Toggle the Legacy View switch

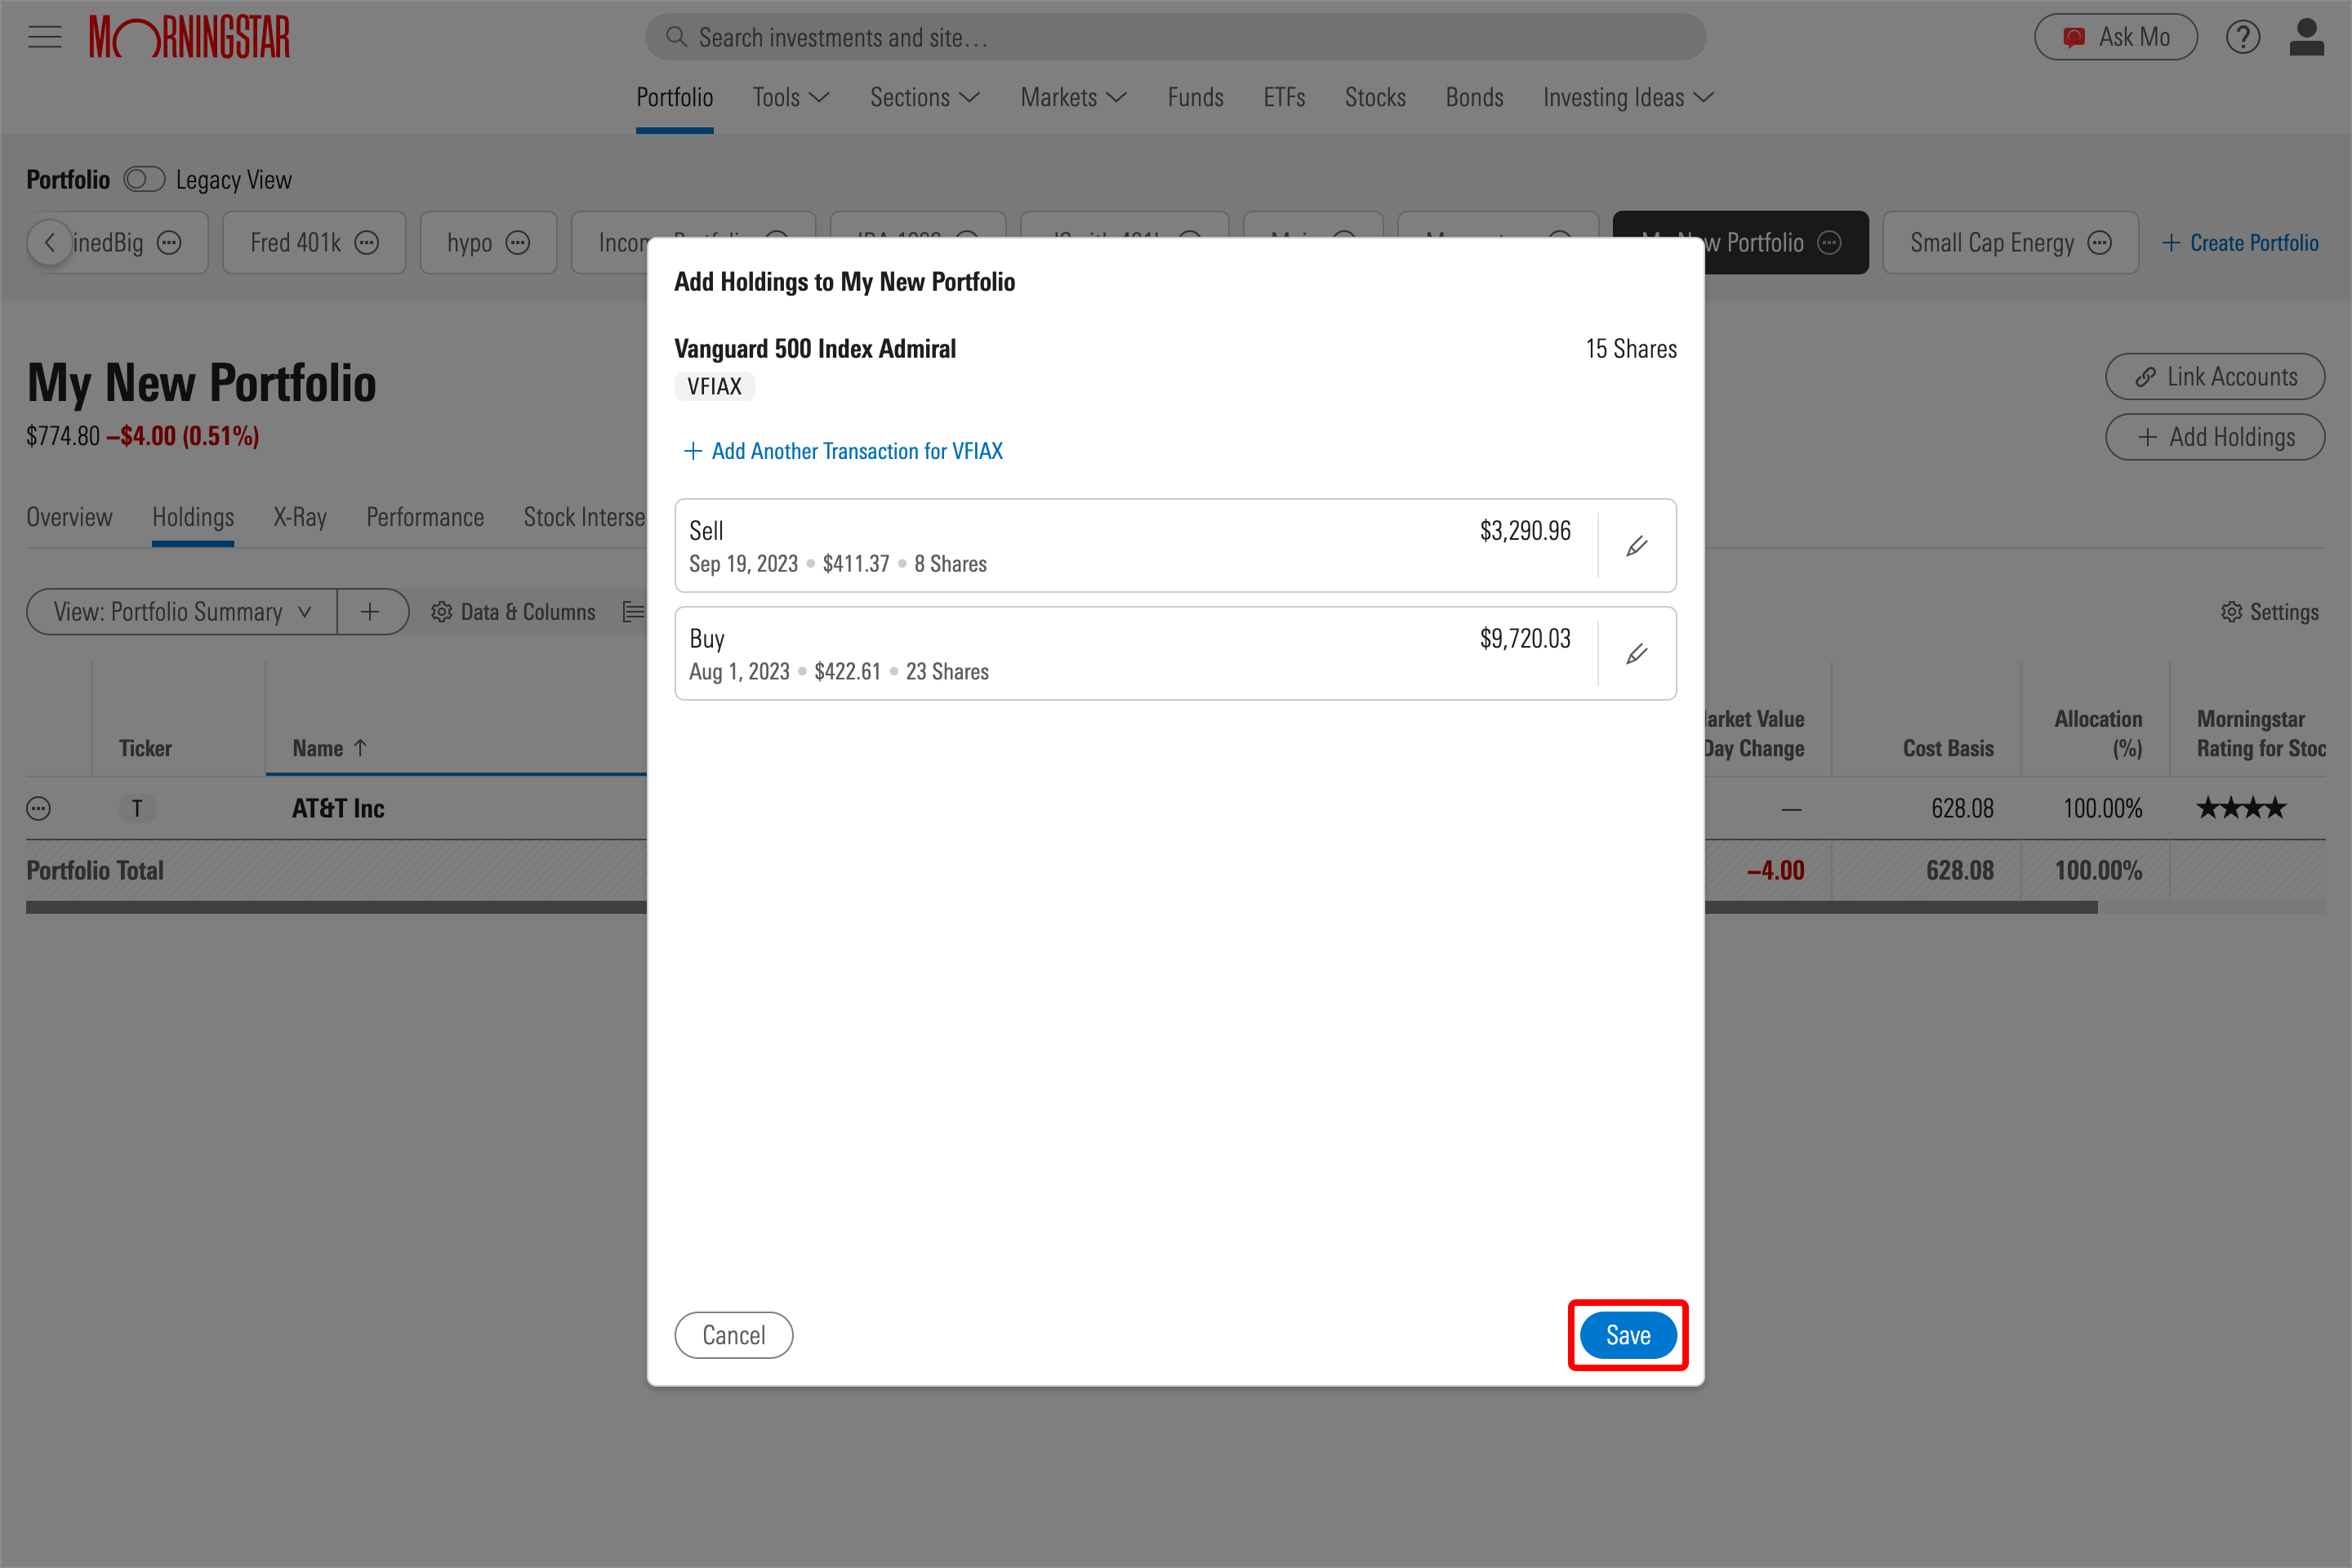[x=144, y=179]
